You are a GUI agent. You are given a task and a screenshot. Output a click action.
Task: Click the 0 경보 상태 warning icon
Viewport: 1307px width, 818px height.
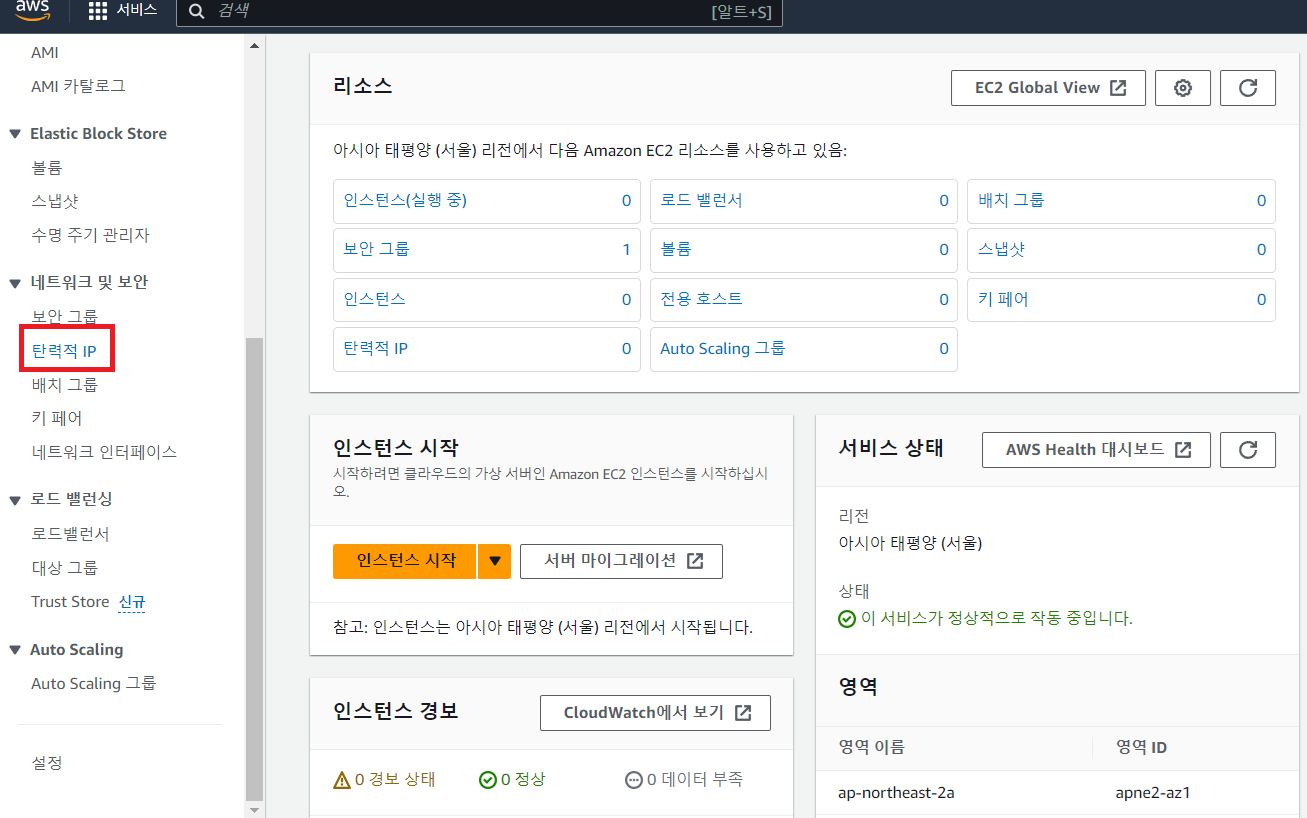[x=342, y=780]
